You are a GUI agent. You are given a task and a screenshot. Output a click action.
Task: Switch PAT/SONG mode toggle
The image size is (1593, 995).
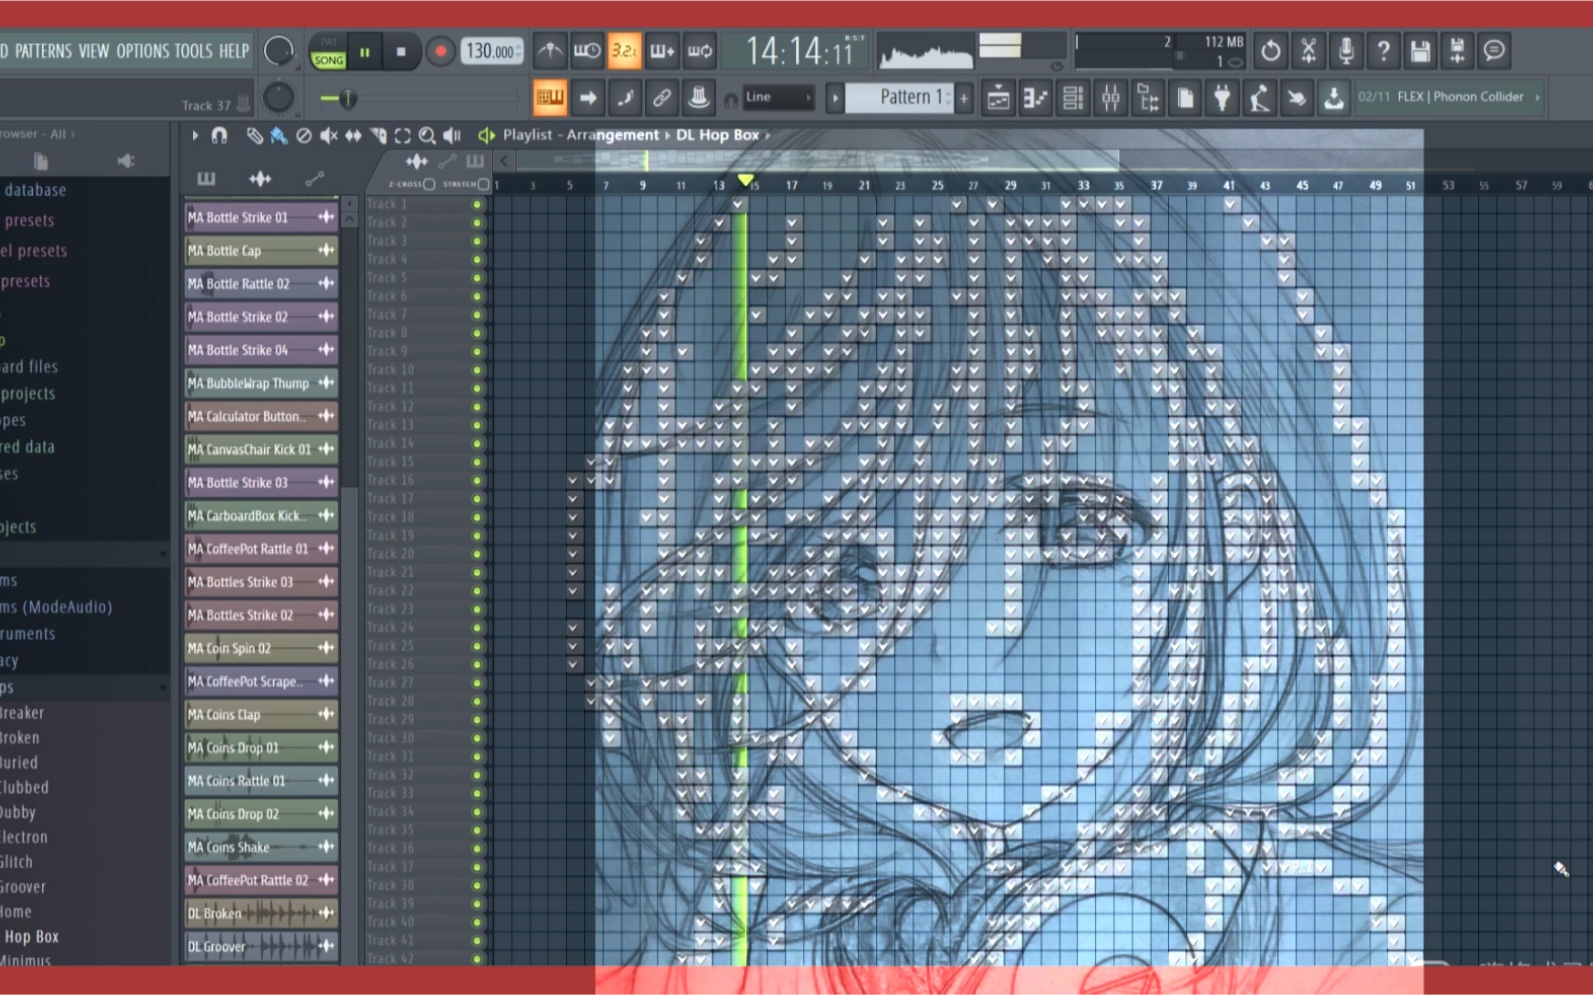[x=328, y=52]
